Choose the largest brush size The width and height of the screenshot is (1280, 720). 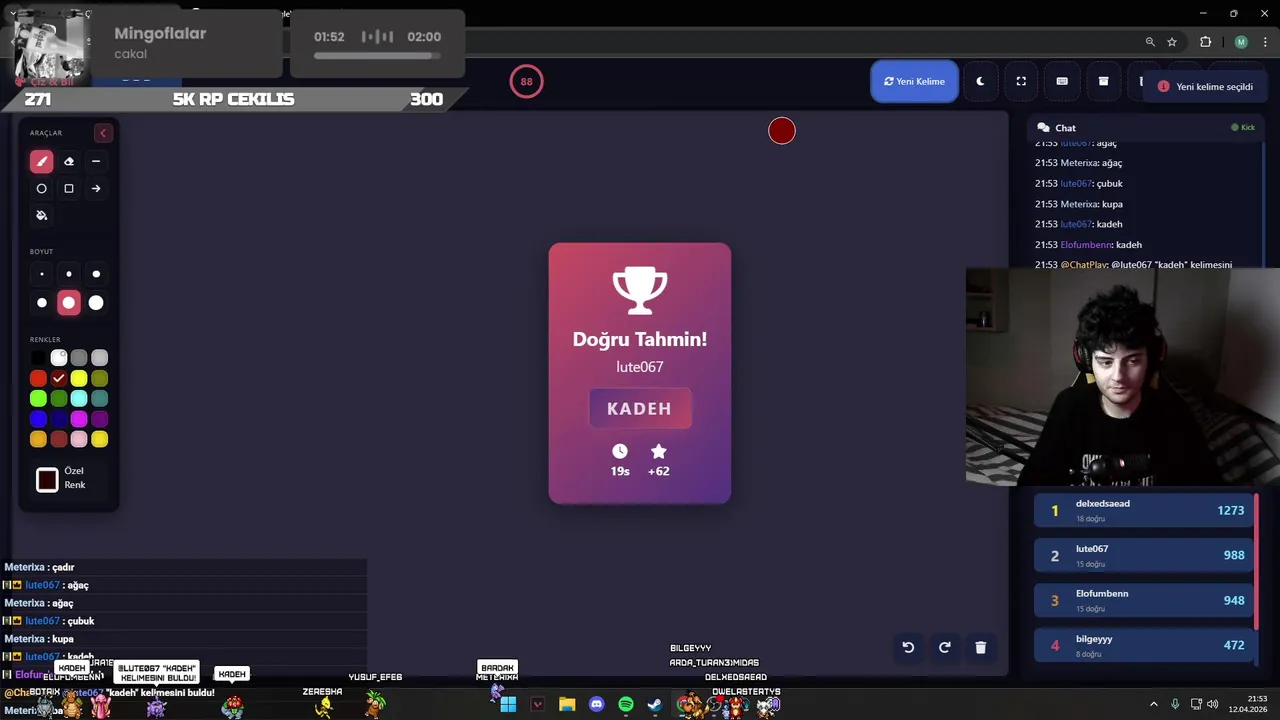(96, 303)
